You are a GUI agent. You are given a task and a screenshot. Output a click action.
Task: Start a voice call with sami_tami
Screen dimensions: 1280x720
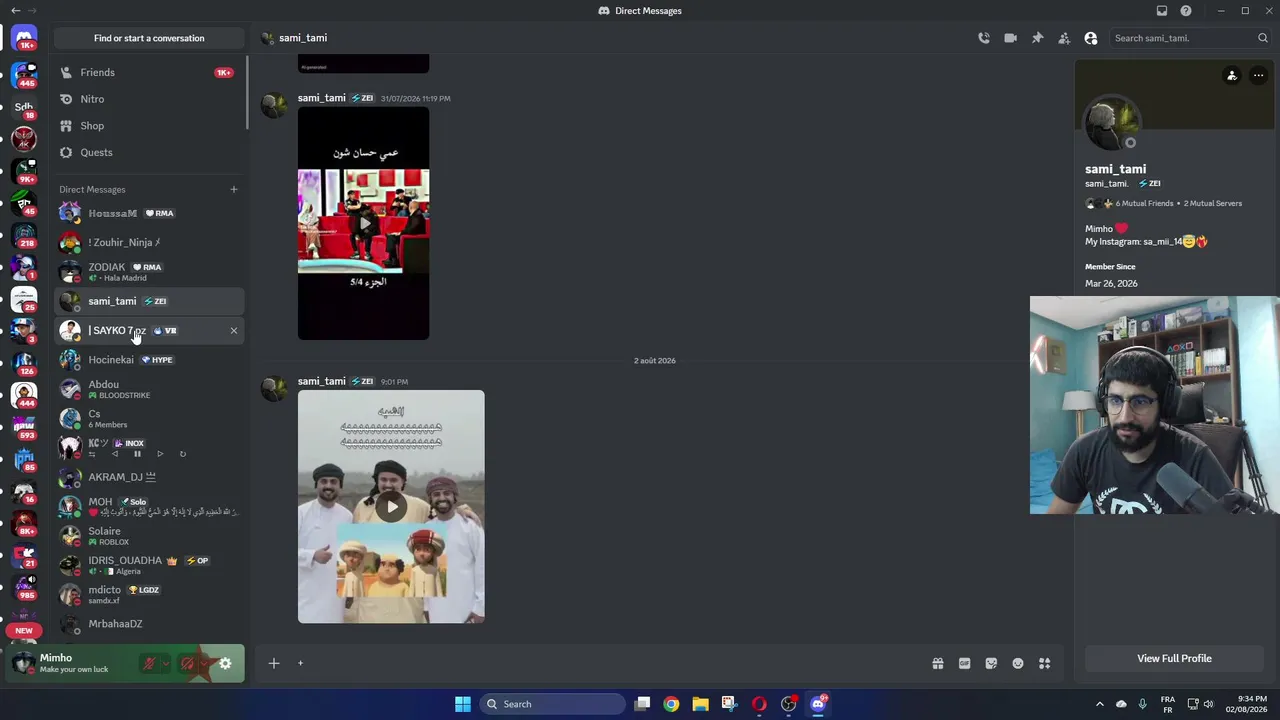tap(984, 38)
